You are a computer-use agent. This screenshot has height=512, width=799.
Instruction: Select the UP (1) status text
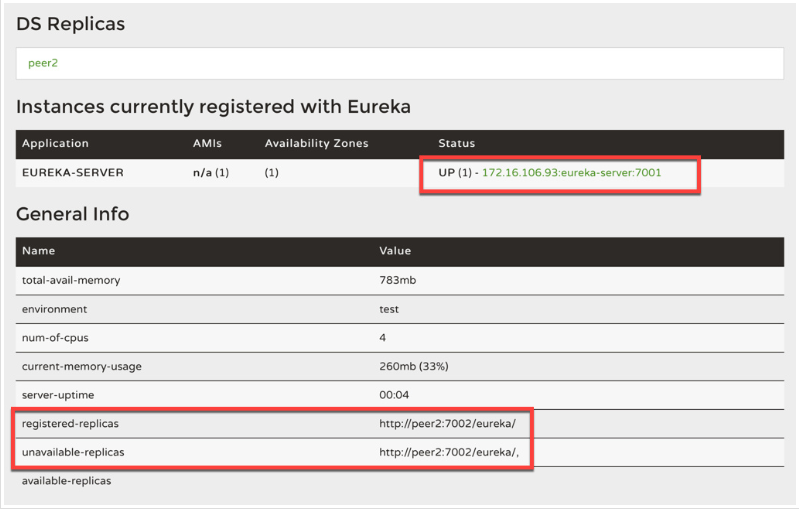pyautogui.click(x=455, y=173)
